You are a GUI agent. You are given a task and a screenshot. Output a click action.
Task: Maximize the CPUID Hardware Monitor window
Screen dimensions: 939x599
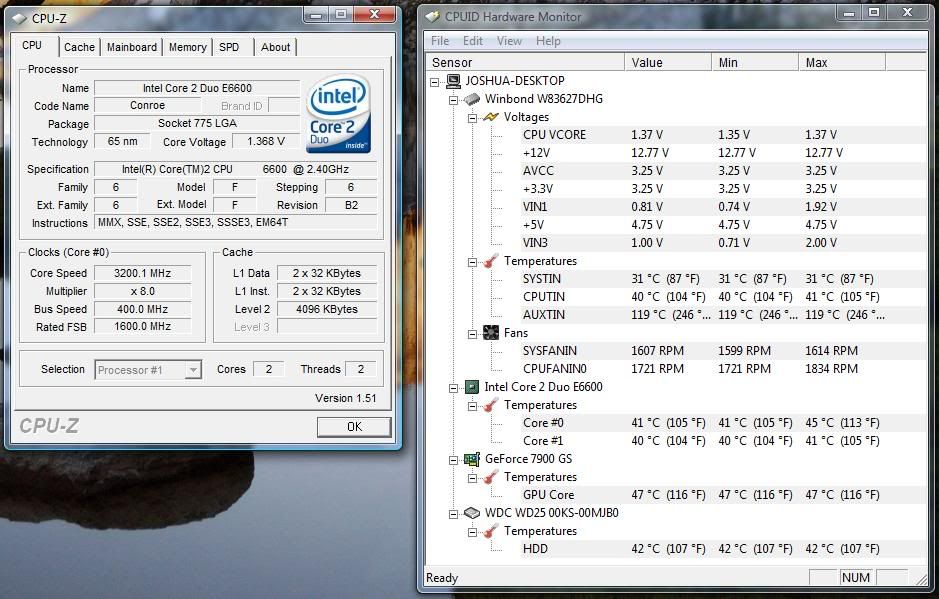(875, 12)
